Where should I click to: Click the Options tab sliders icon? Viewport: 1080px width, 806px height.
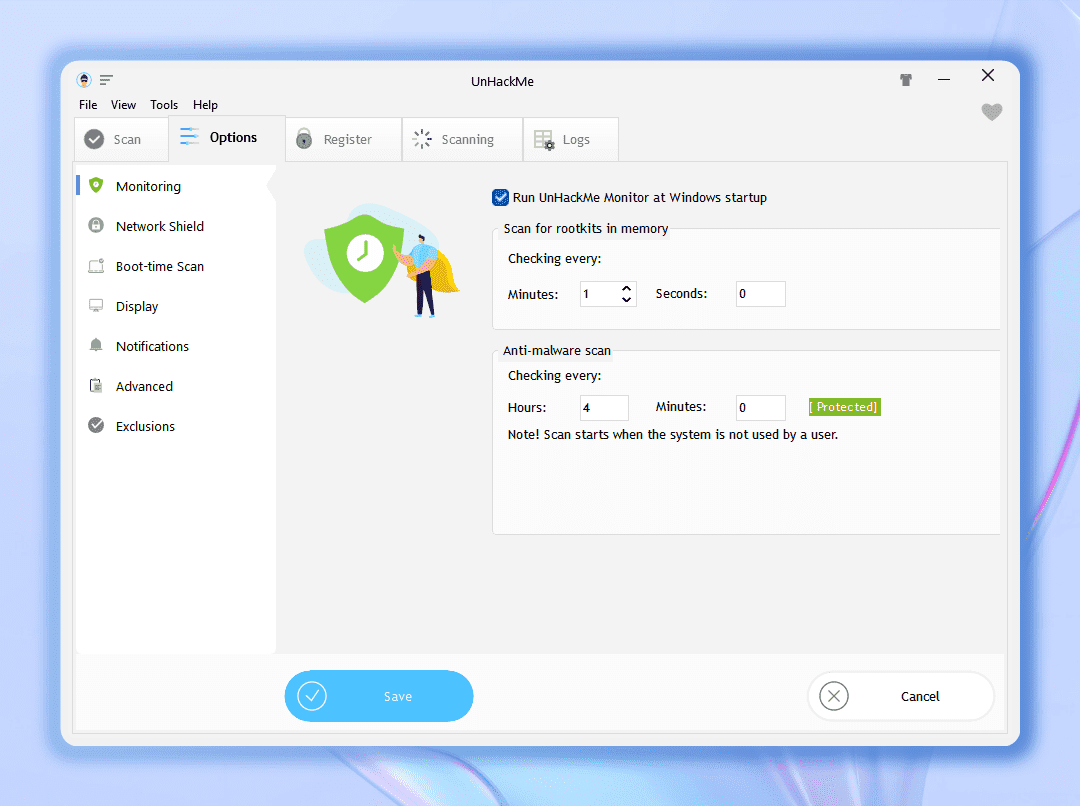(189, 136)
